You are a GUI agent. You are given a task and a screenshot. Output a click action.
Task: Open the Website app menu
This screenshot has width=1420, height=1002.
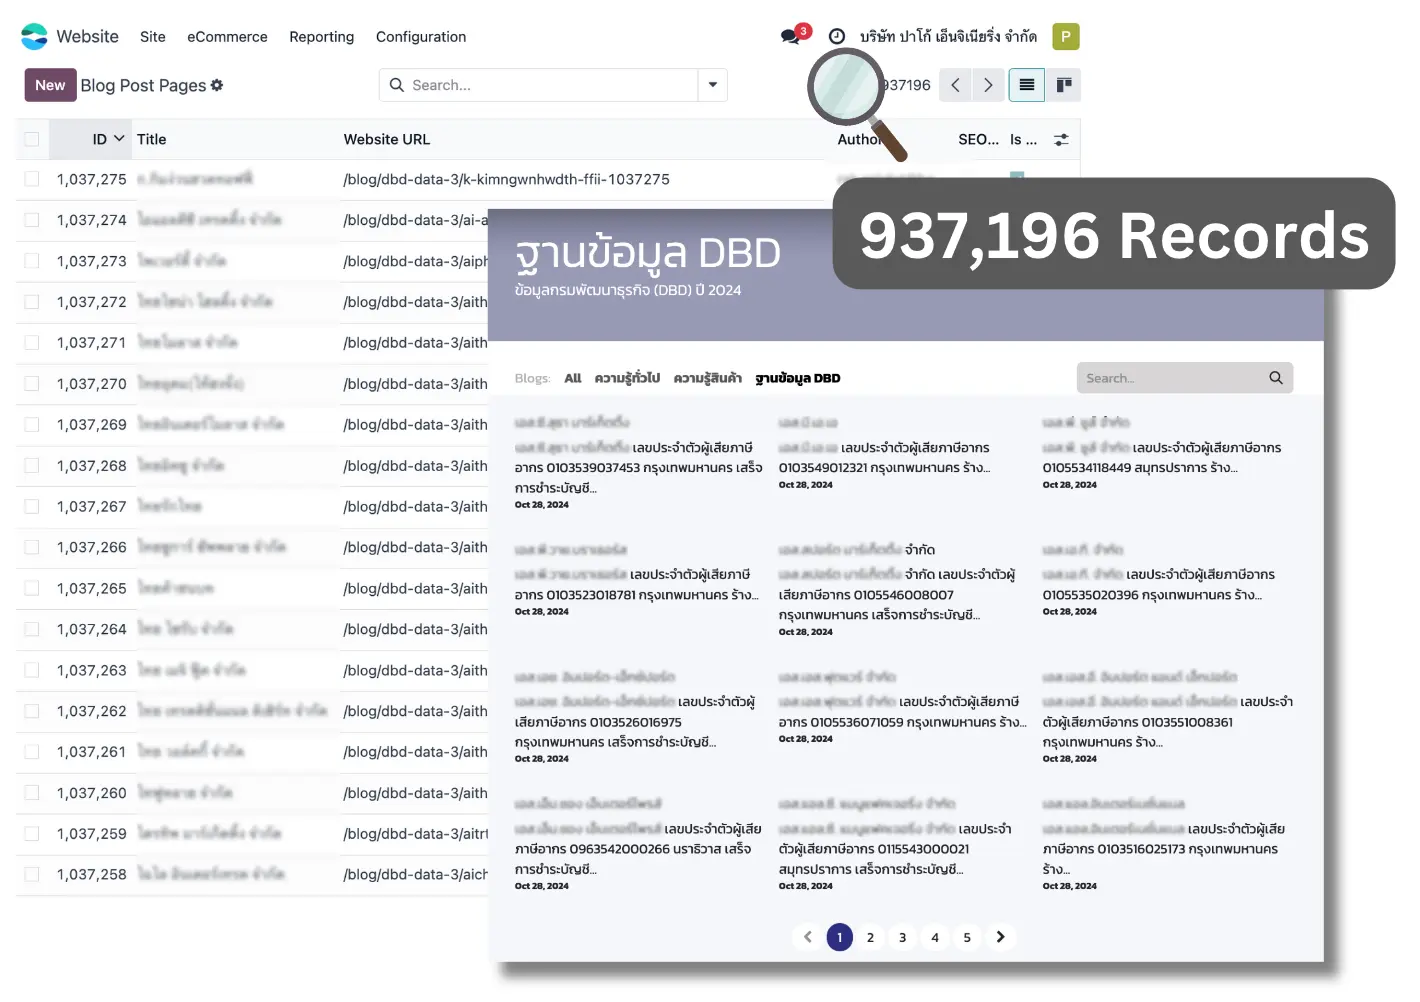point(87,36)
